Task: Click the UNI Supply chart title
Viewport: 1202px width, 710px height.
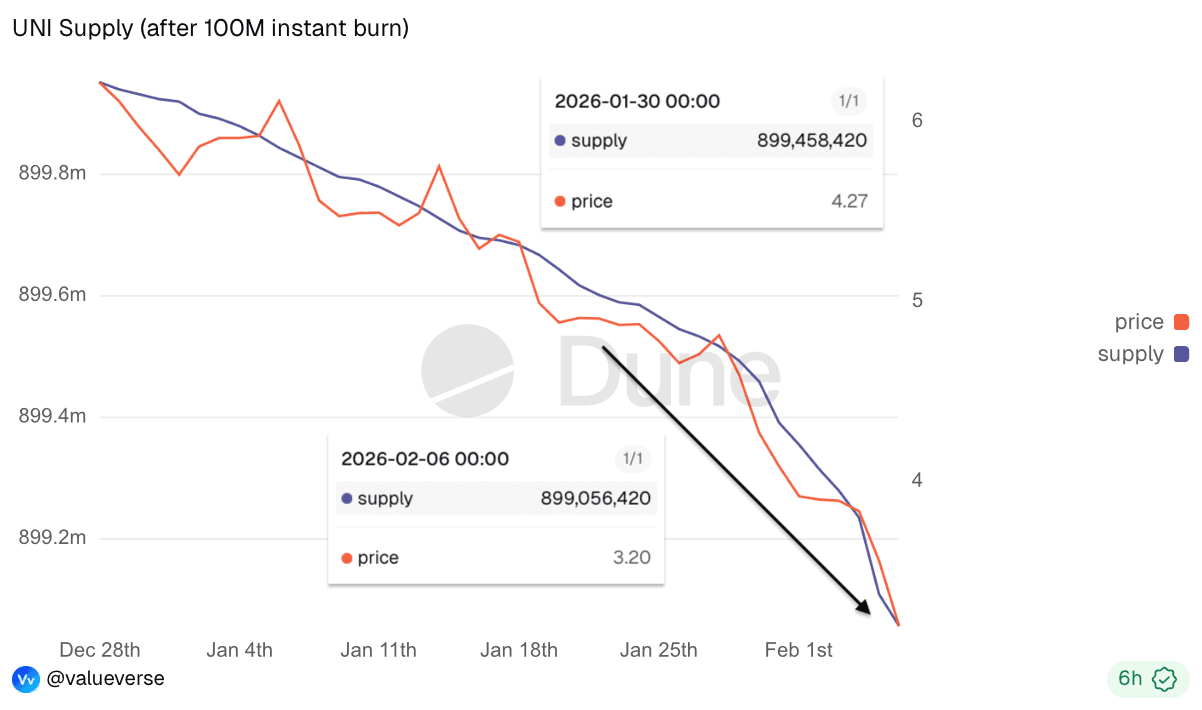Action: pos(210,29)
